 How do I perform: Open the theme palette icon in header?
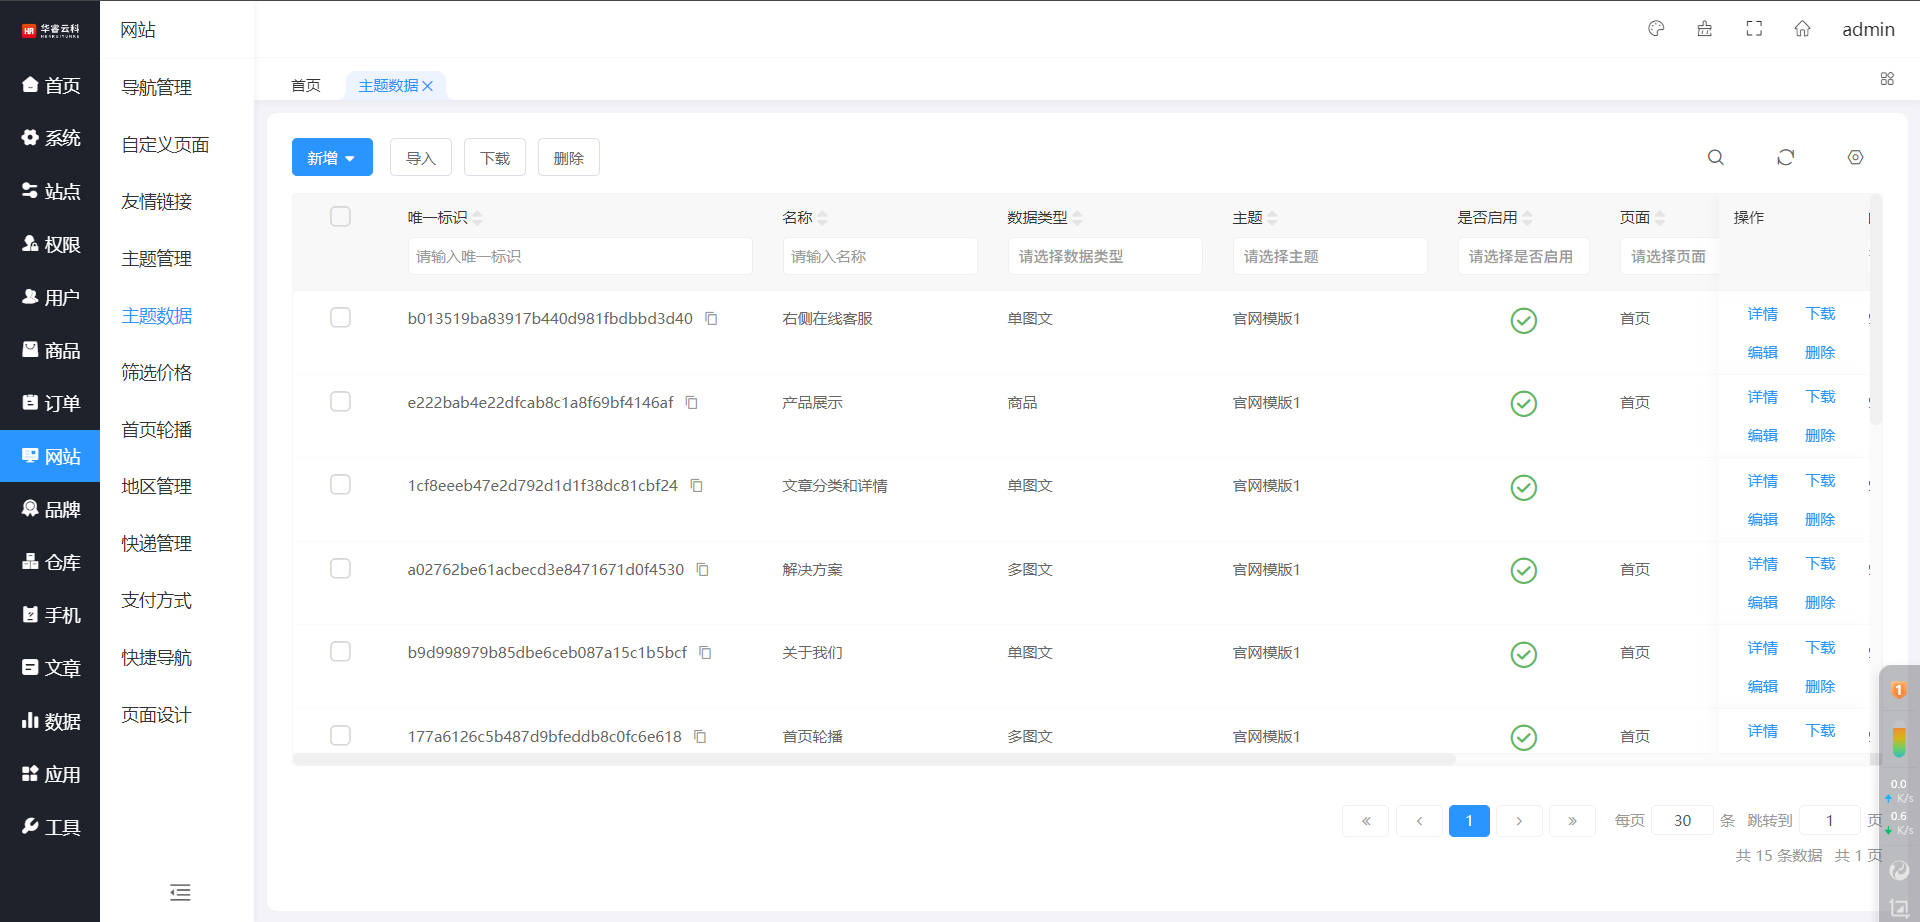[x=1656, y=29]
